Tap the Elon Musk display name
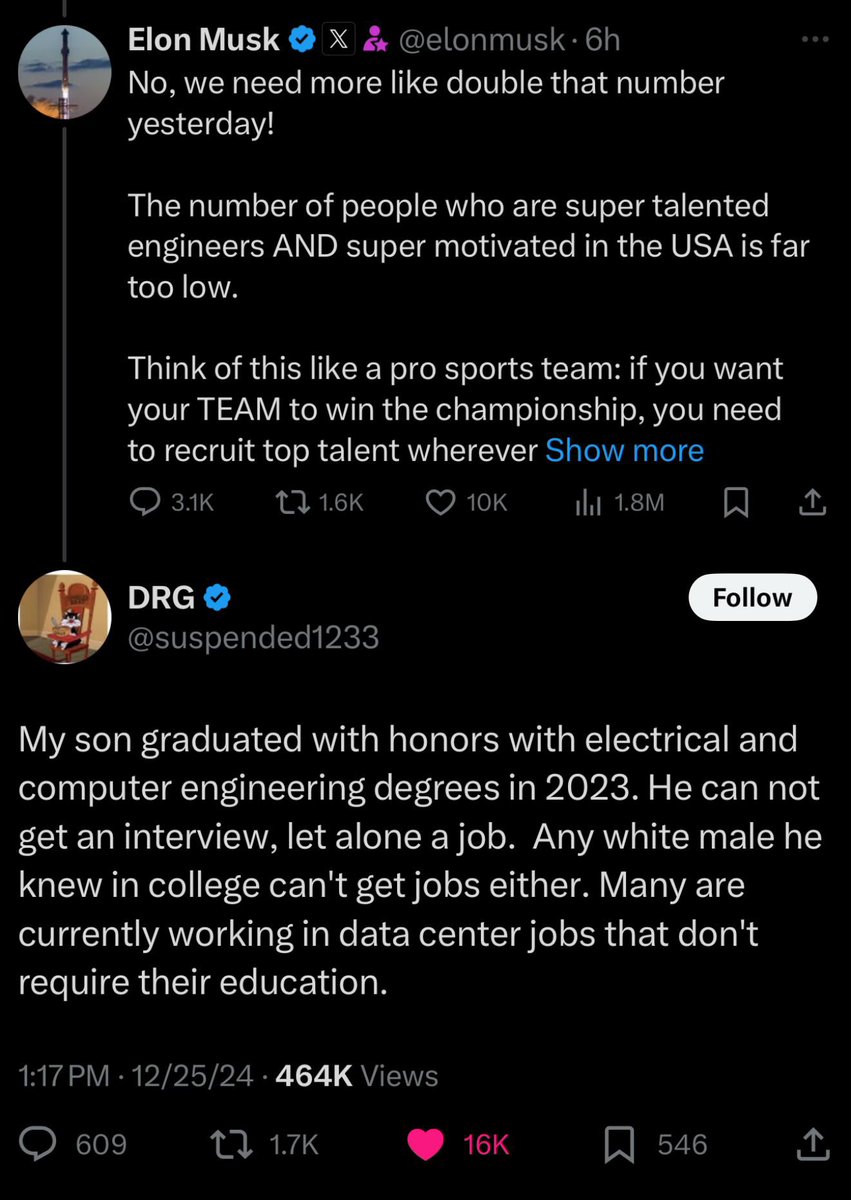 204,39
